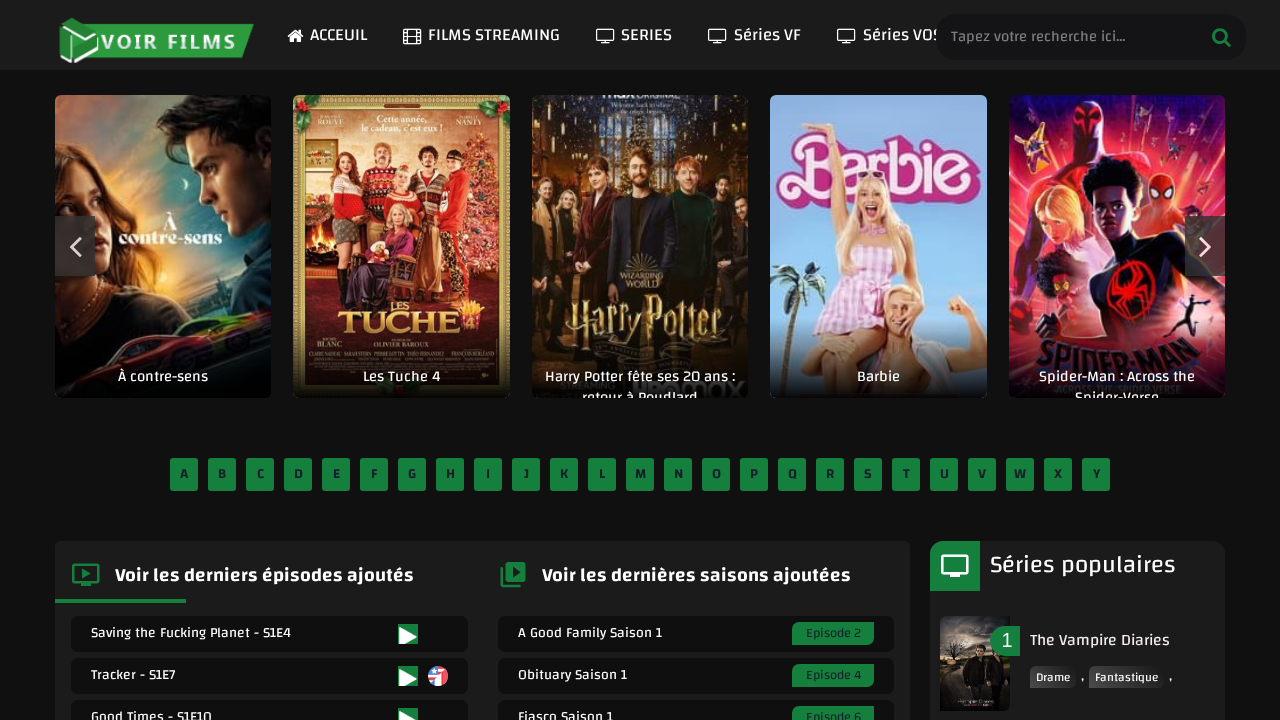Click the latest seasons section icon

(x=513, y=574)
